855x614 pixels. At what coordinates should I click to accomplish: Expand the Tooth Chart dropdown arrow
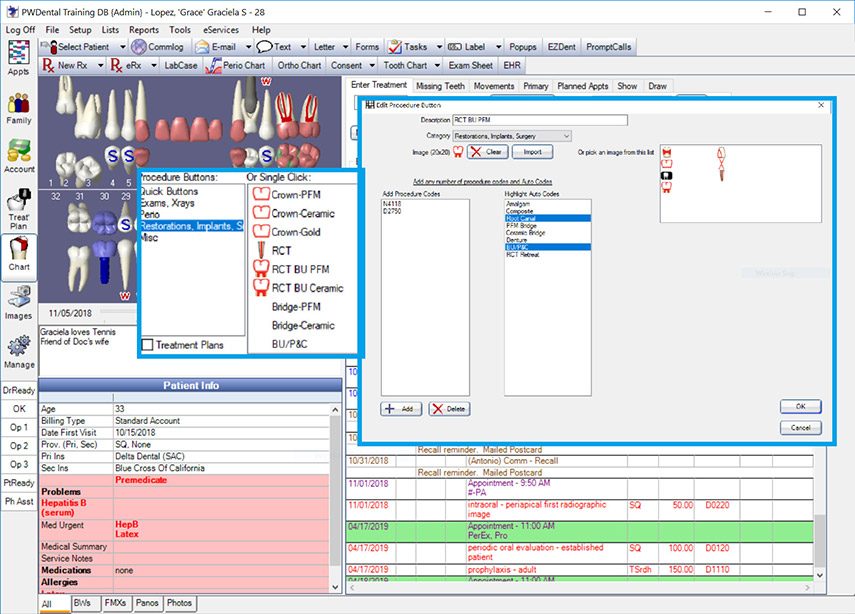pyautogui.click(x=437, y=65)
